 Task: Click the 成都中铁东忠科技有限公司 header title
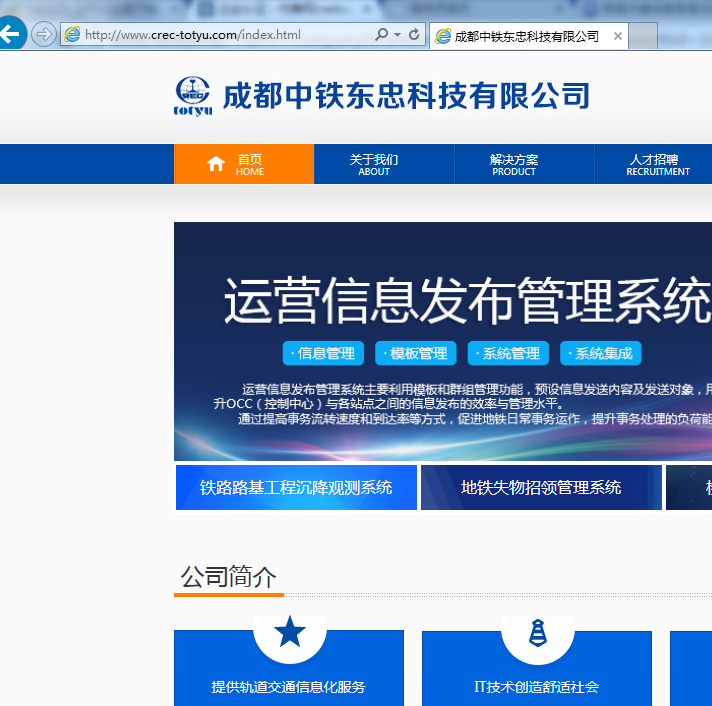pos(406,96)
